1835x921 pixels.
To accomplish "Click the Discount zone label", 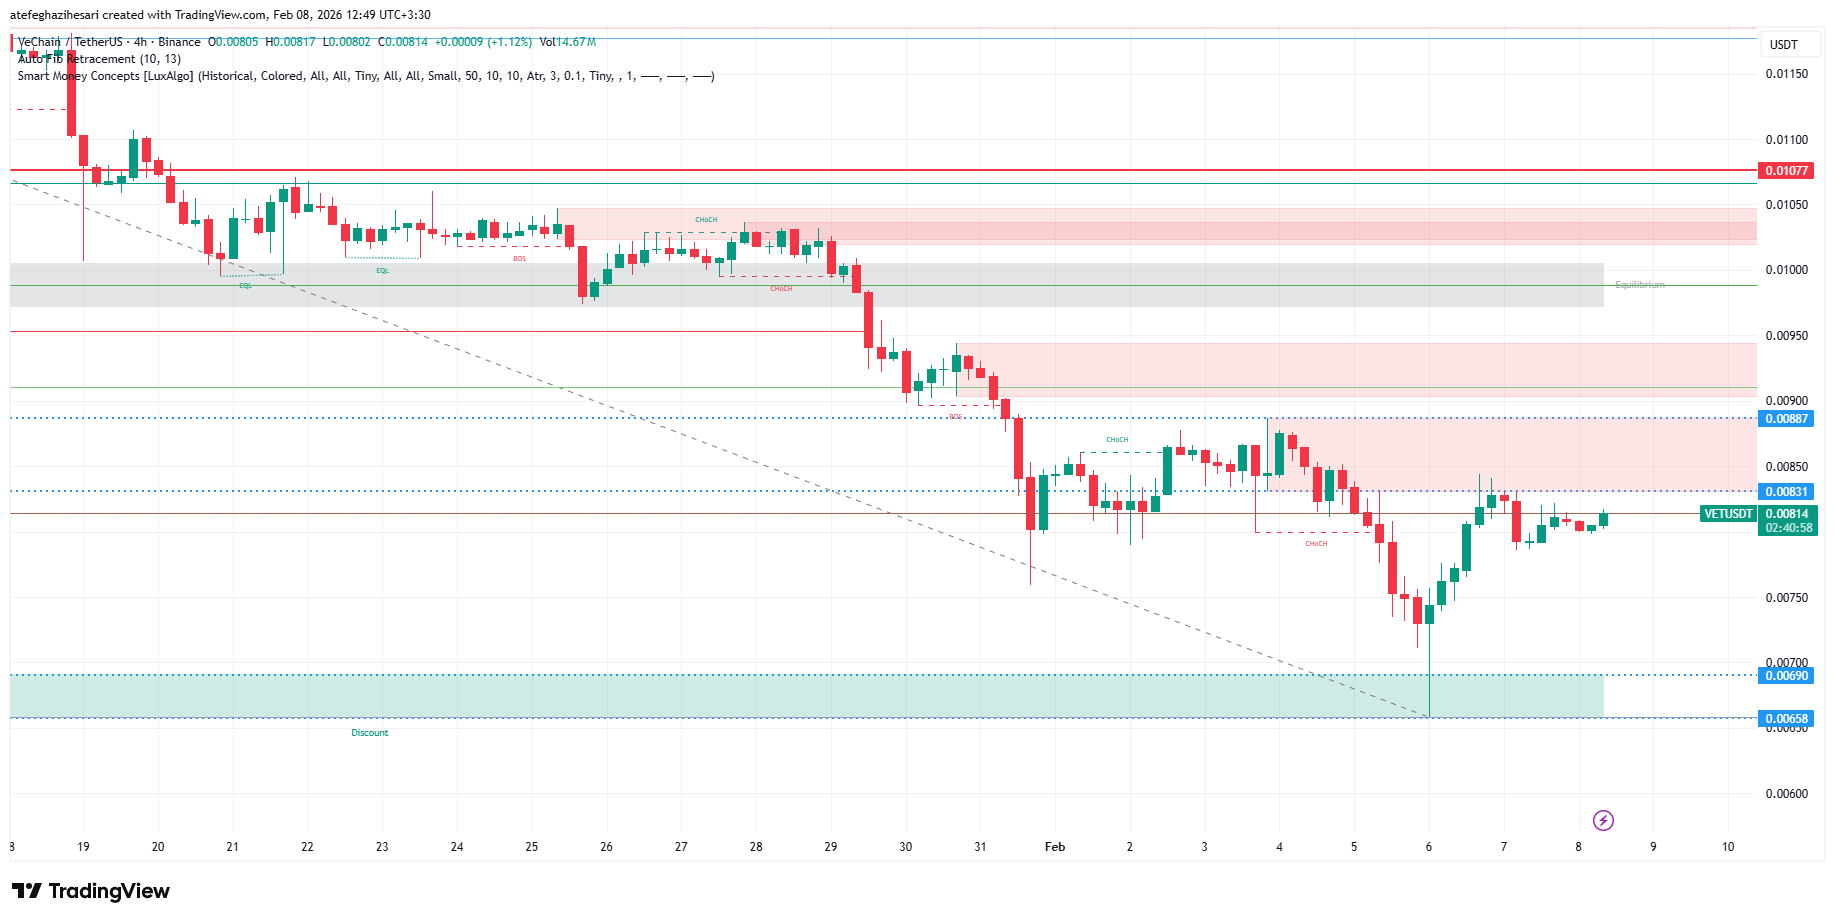I will tap(369, 733).
